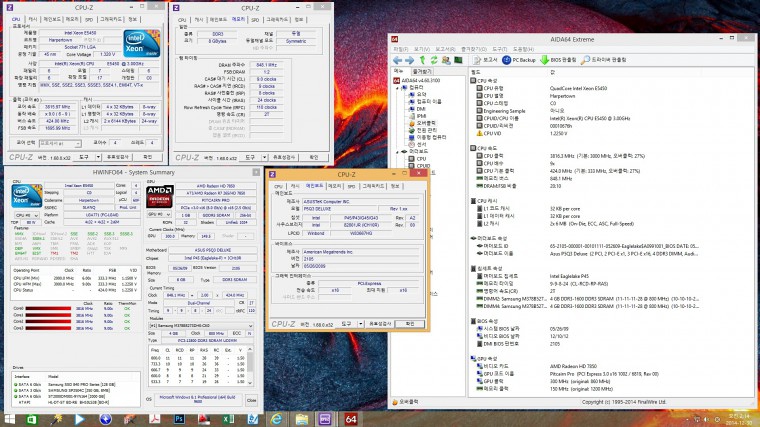Collapse the 컴퓨터 tree node

397,88
